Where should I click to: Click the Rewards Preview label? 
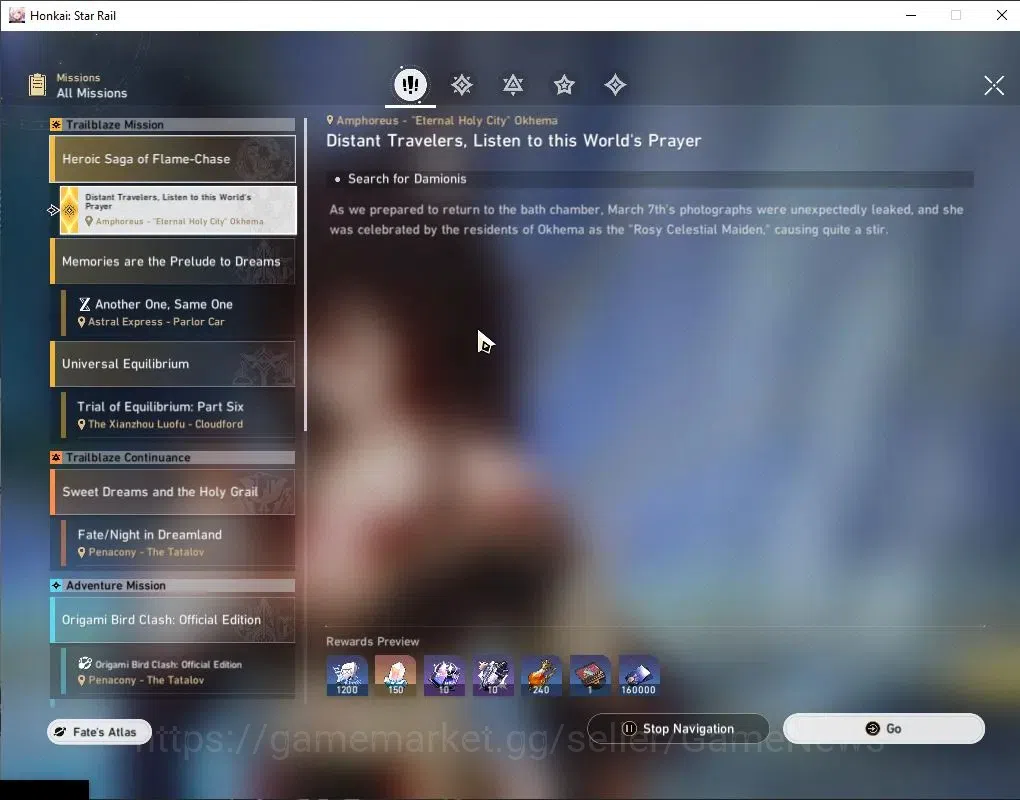(x=373, y=641)
